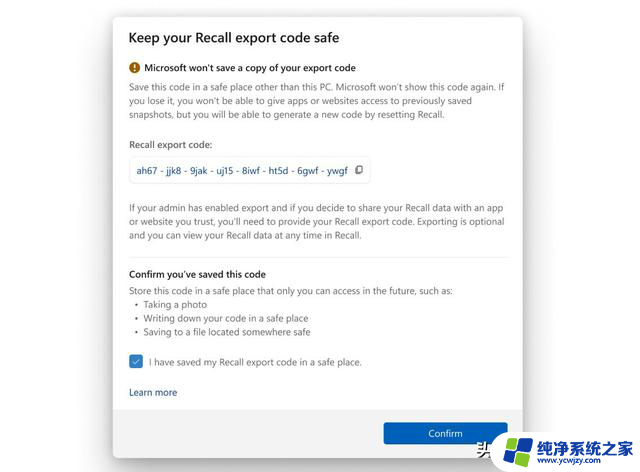Open the Learn more link
The image size is (640, 472).
(x=153, y=392)
